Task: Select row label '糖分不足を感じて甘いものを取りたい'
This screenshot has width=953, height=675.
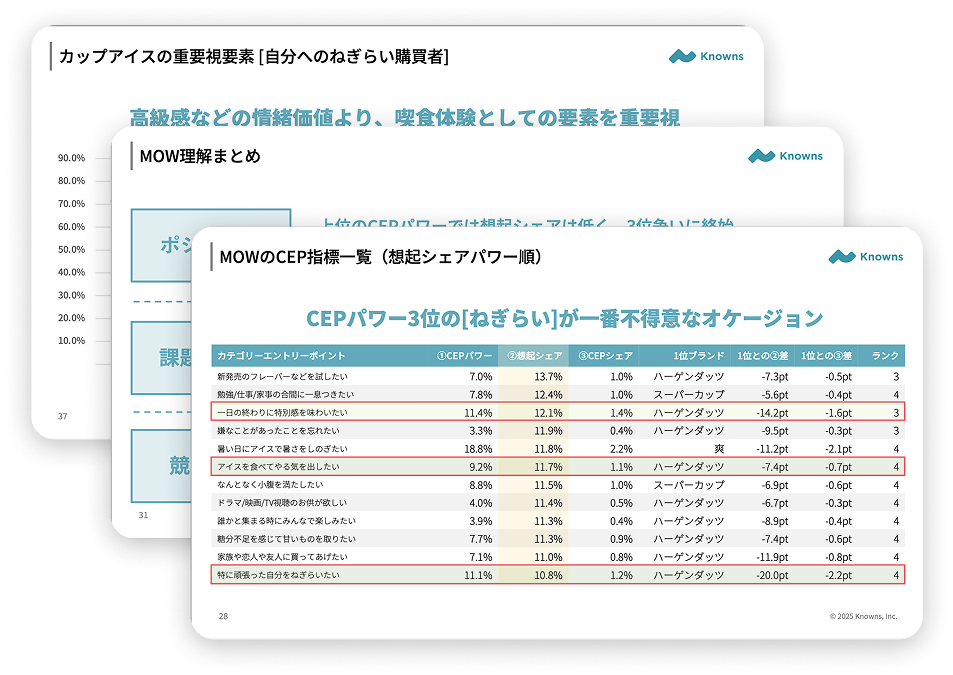Action: [x=286, y=540]
